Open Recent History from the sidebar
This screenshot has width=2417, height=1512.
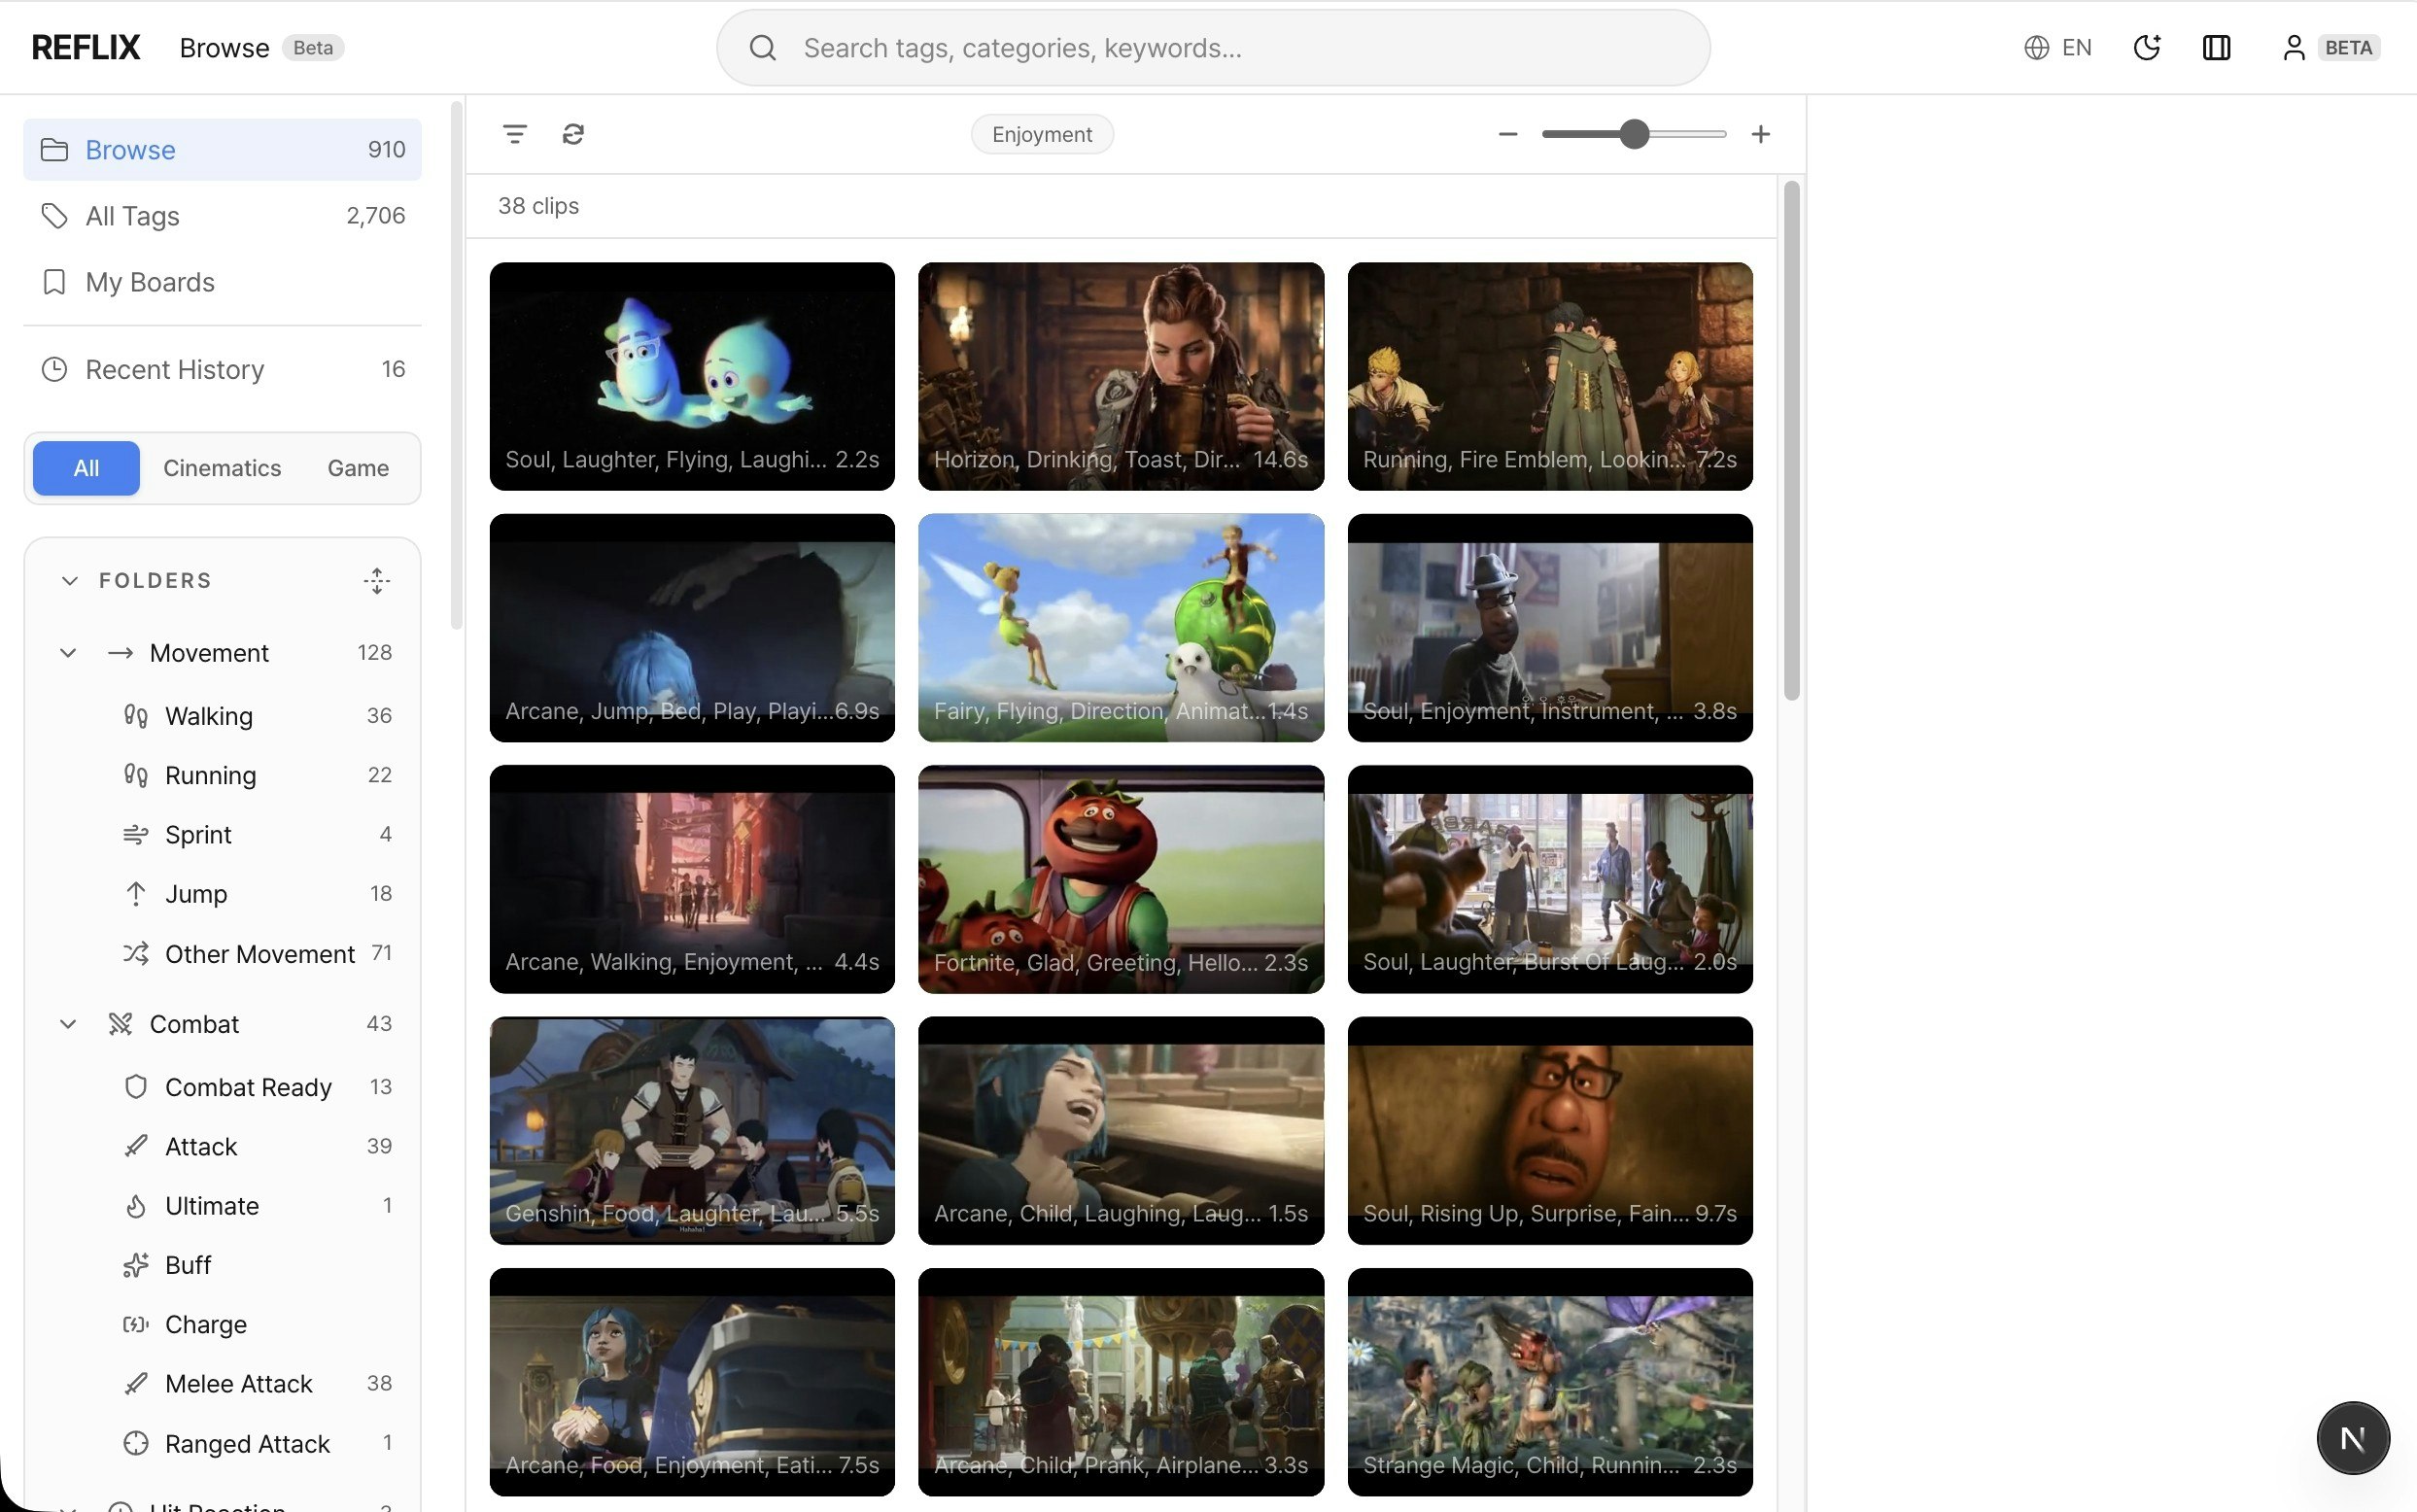pyautogui.click(x=173, y=369)
